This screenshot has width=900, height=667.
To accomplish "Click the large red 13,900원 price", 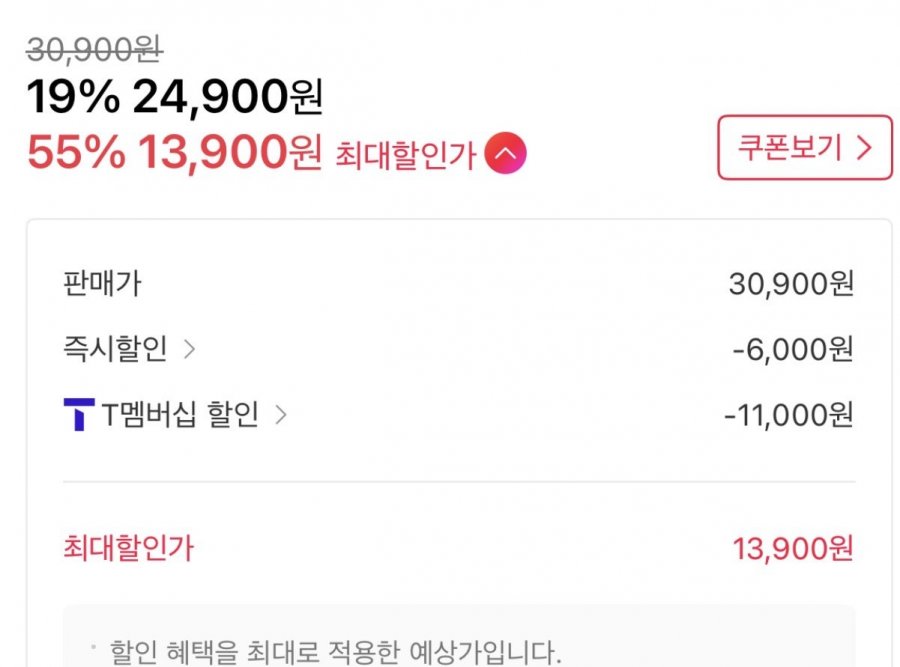I will [x=229, y=153].
